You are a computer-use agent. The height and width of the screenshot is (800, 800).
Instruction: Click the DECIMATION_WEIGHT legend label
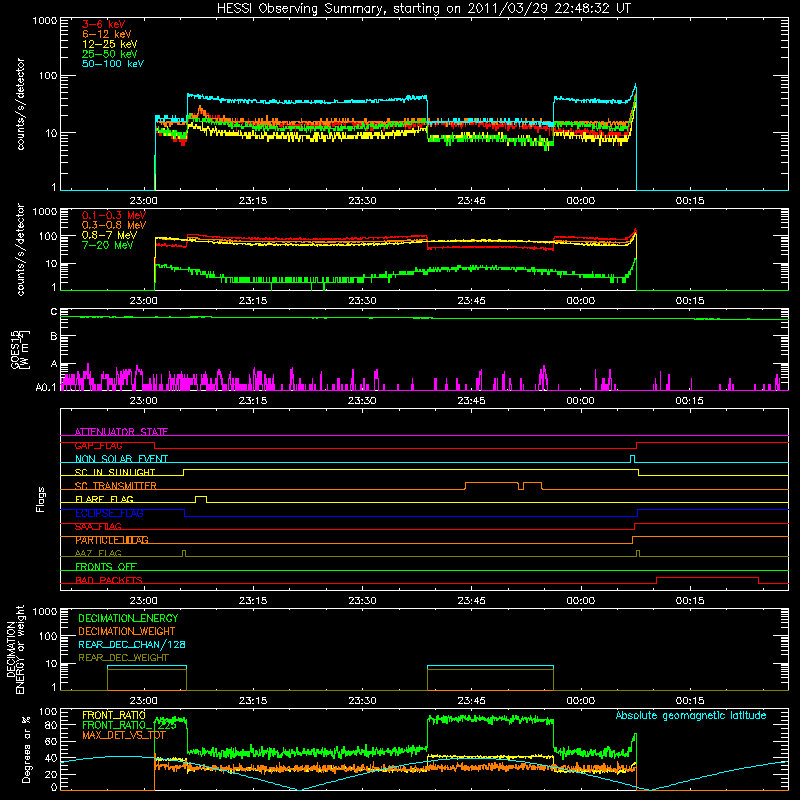[x=127, y=632]
